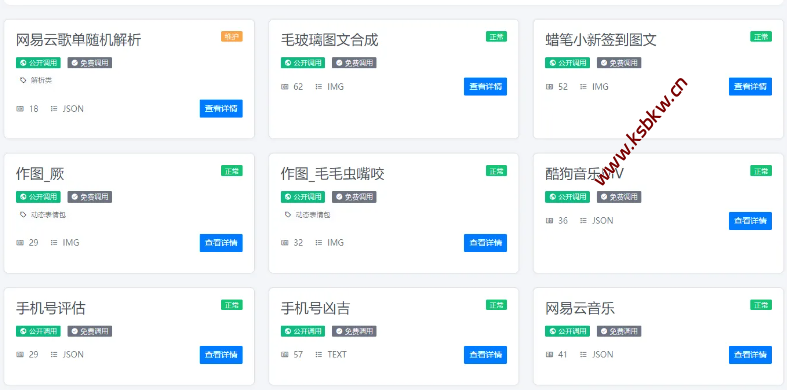Click the TEXT type label on 手机号凶吉
This screenshot has height=390, width=787.
(x=337, y=354)
